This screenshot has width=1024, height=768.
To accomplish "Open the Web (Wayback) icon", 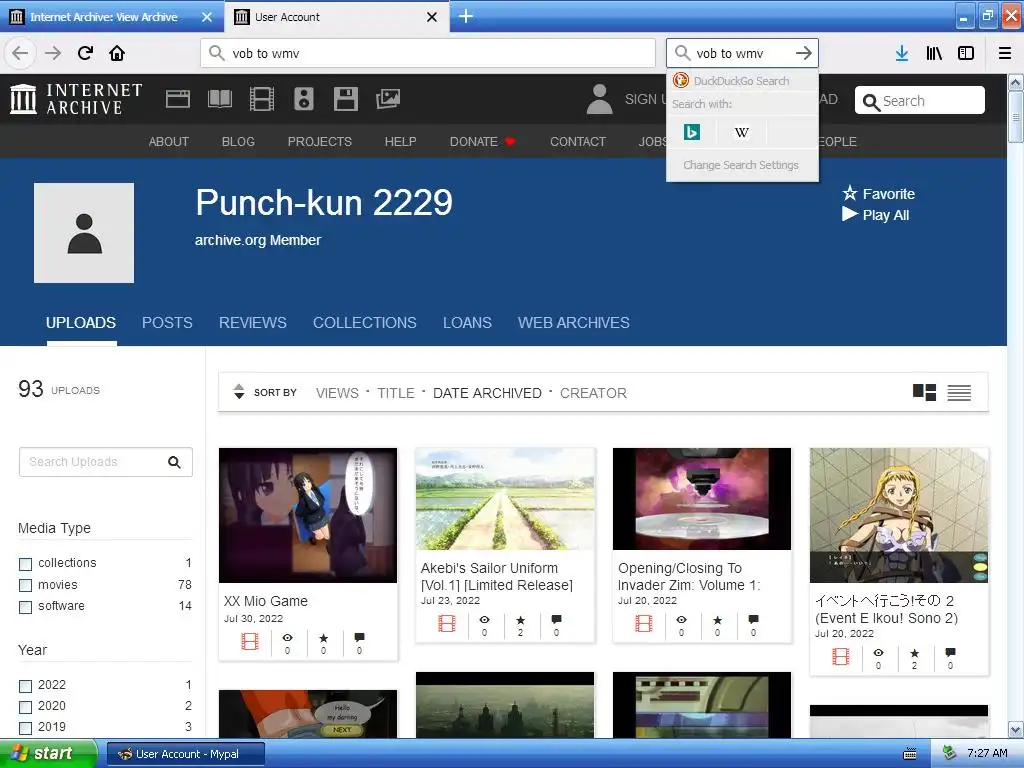I will pos(178,99).
